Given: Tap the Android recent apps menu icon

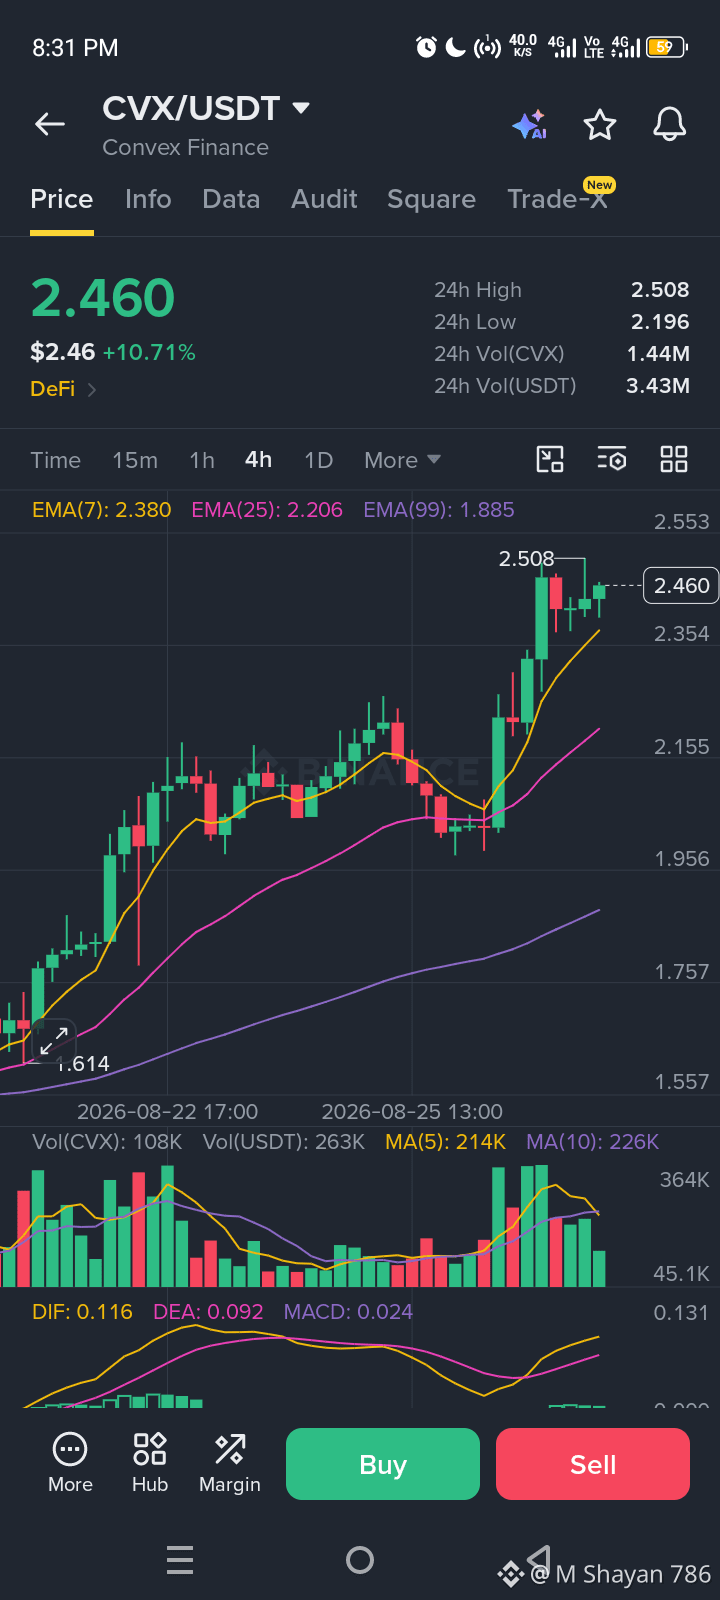Looking at the screenshot, I should (180, 1560).
